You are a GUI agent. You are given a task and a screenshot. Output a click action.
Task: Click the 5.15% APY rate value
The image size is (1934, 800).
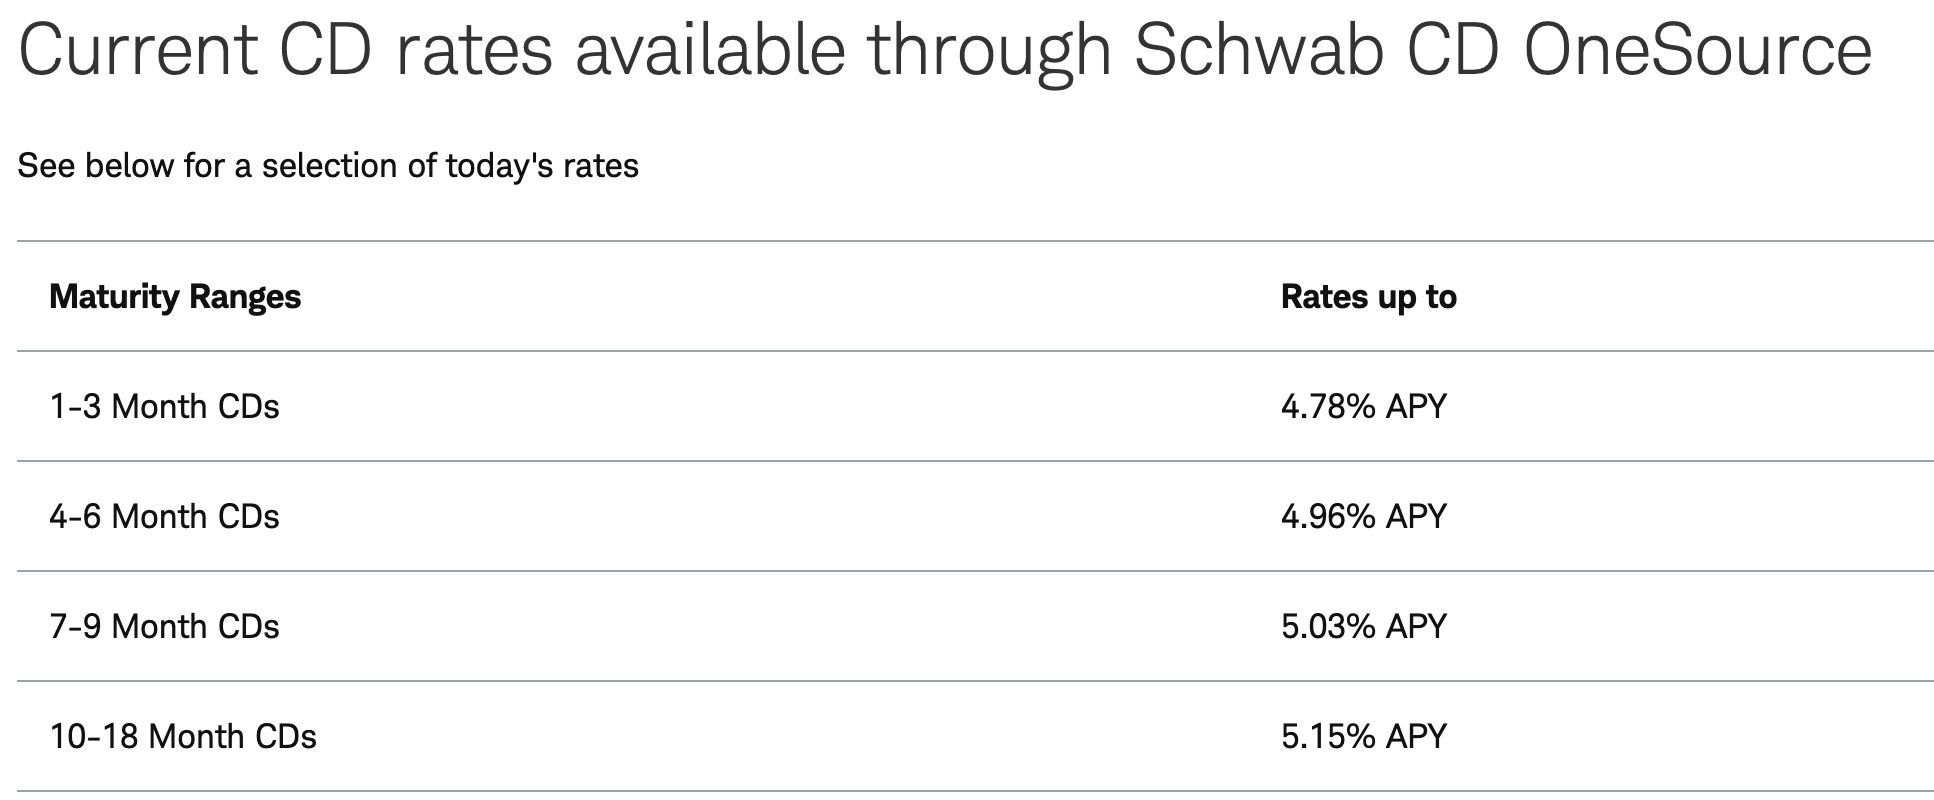pyautogui.click(x=1363, y=737)
